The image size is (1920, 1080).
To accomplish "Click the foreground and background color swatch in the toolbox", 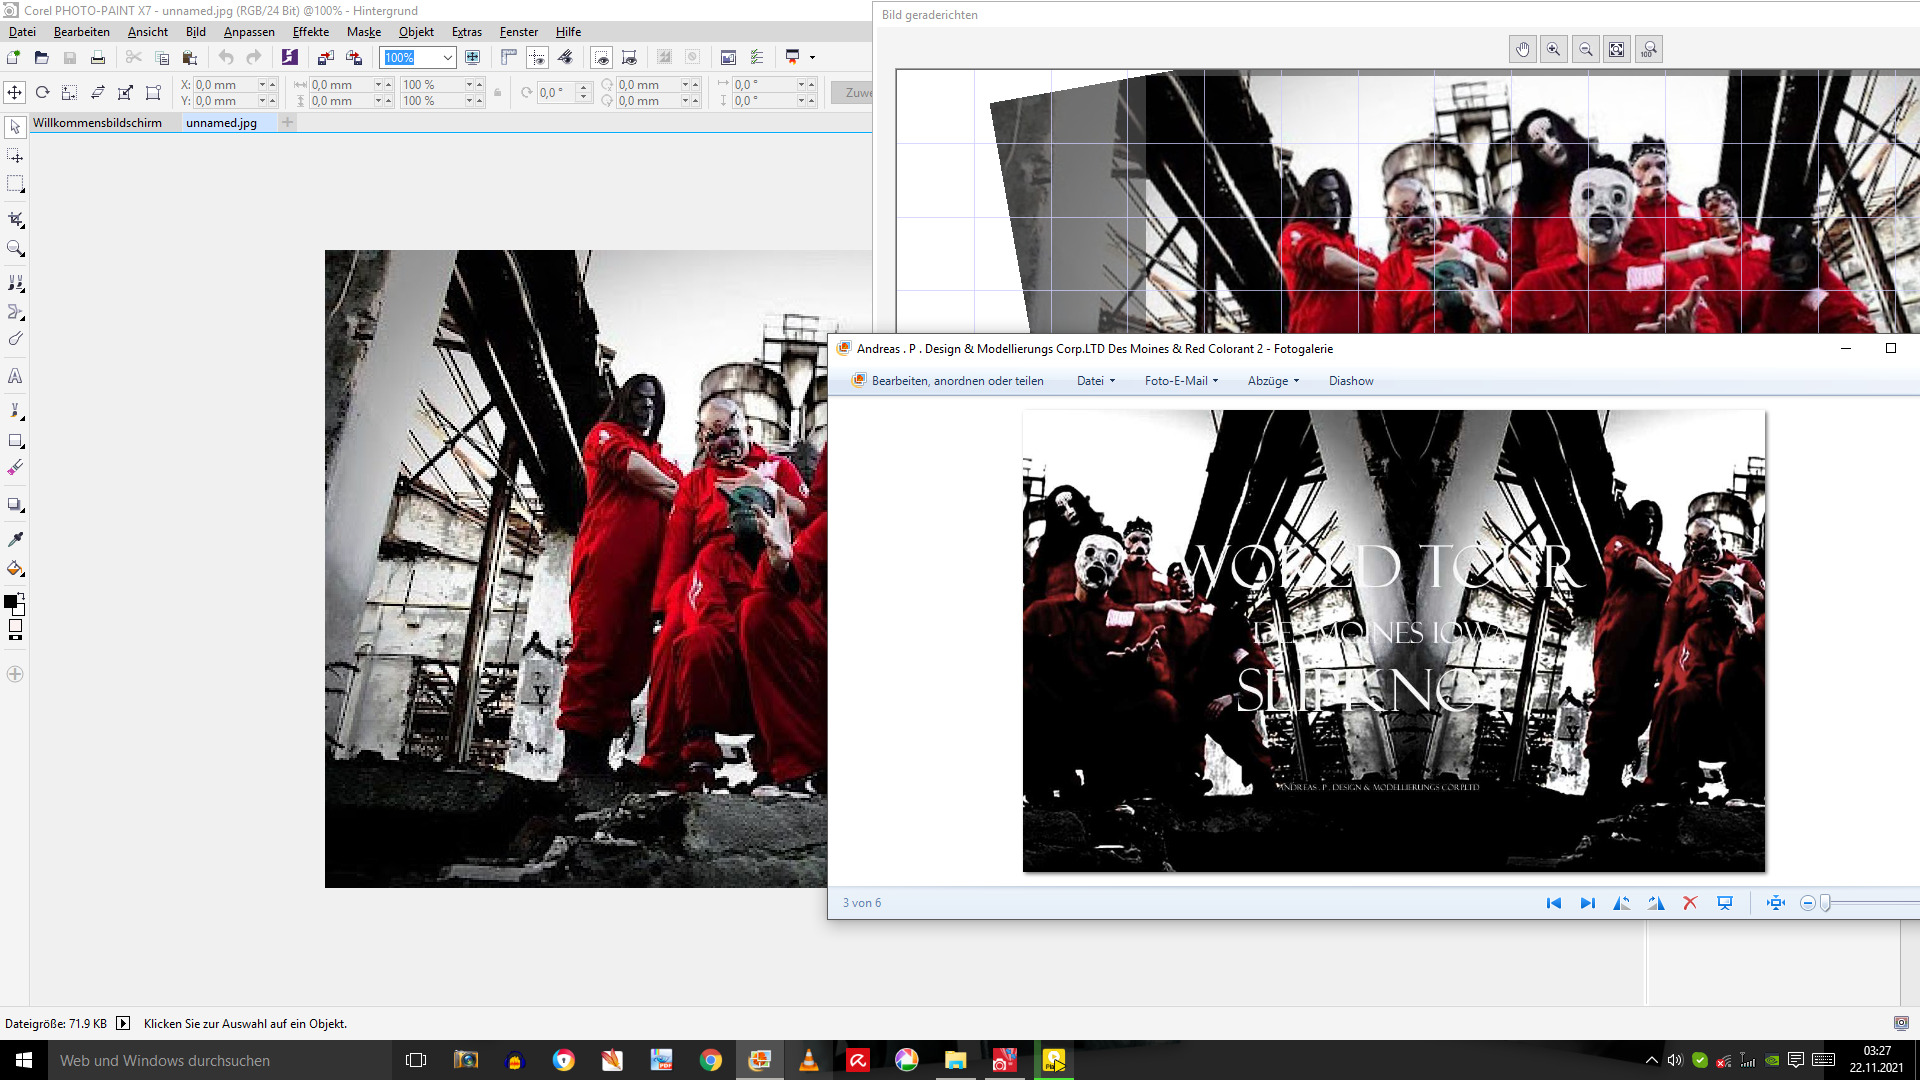I will tap(14, 603).
